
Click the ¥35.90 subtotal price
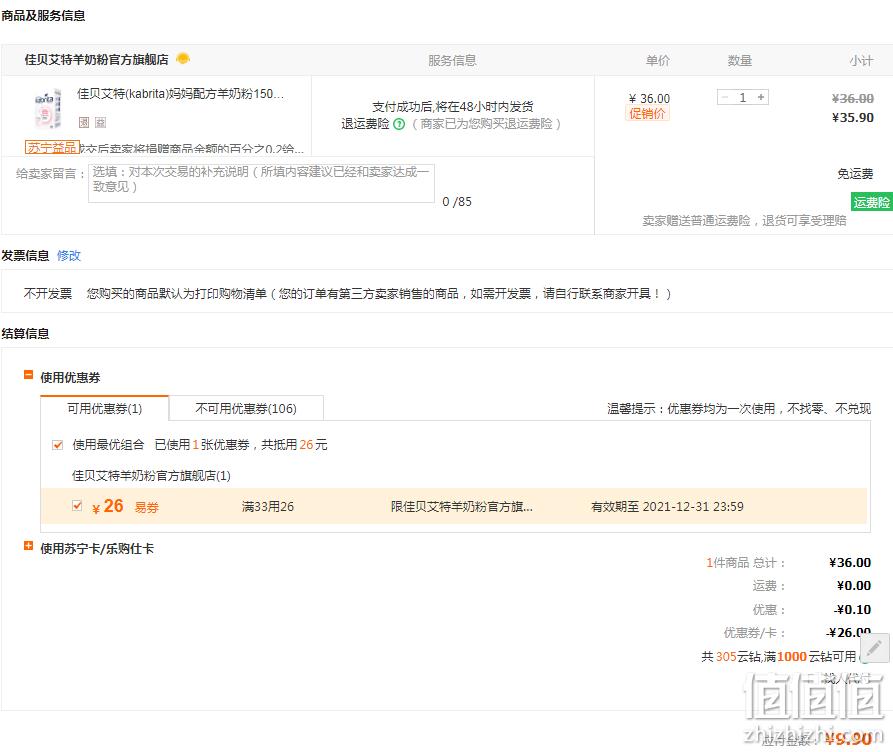pos(853,118)
